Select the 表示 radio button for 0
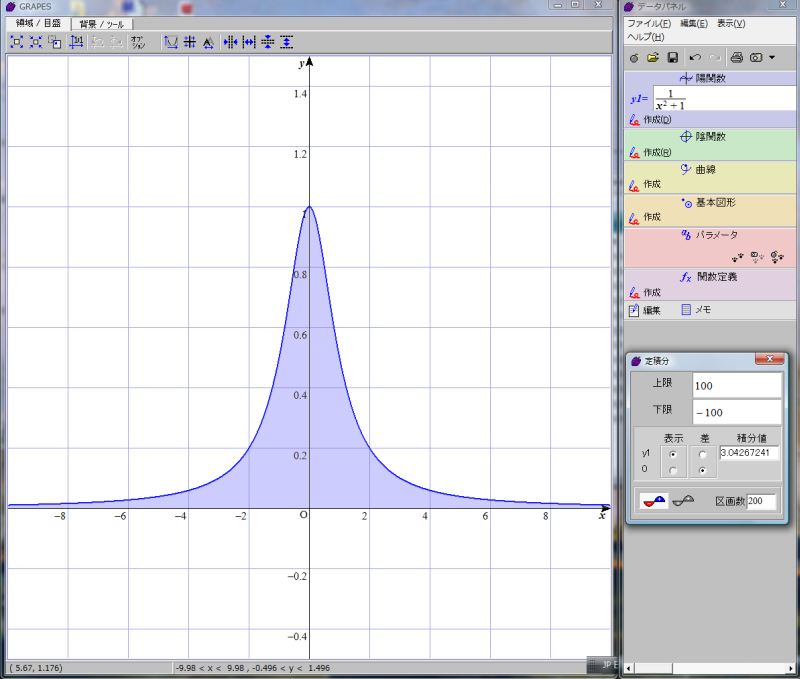This screenshot has width=800, height=679. coord(671,470)
